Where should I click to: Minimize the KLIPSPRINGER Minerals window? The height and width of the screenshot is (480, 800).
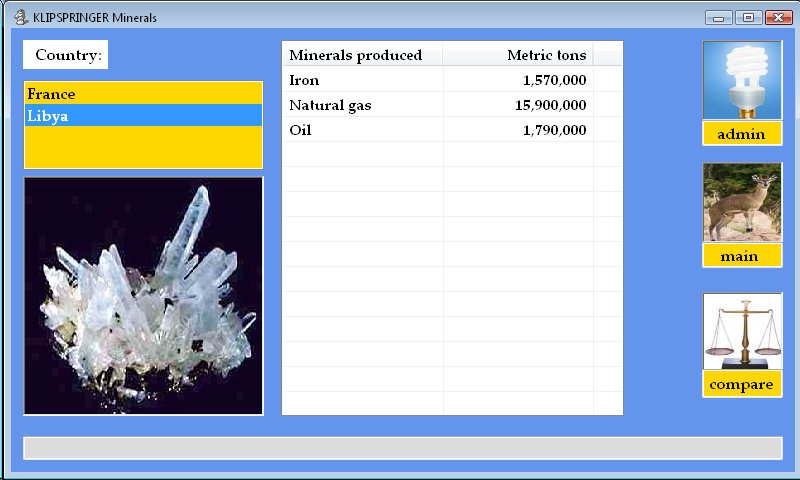(718, 17)
